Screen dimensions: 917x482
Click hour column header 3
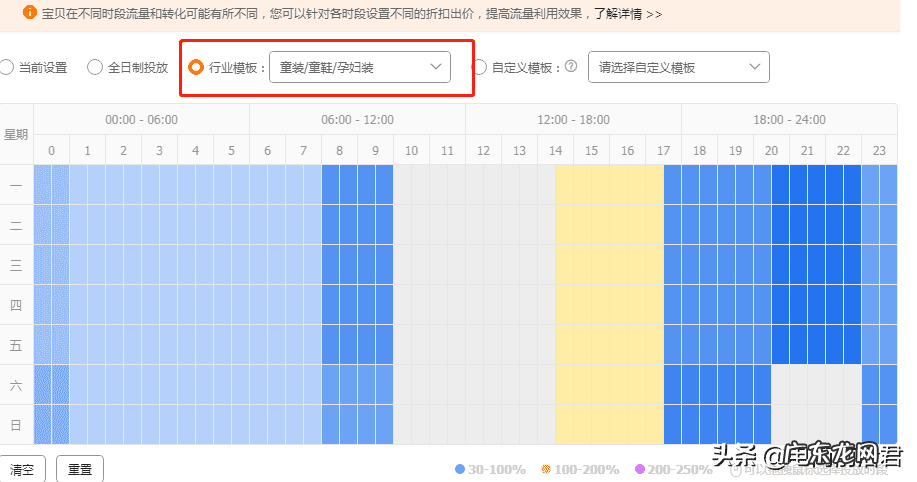click(x=160, y=150)
